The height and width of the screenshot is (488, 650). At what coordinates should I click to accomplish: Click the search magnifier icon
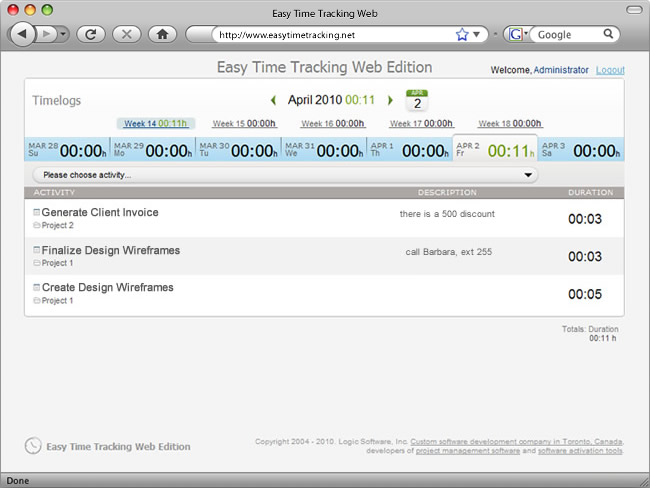(608, 34)
